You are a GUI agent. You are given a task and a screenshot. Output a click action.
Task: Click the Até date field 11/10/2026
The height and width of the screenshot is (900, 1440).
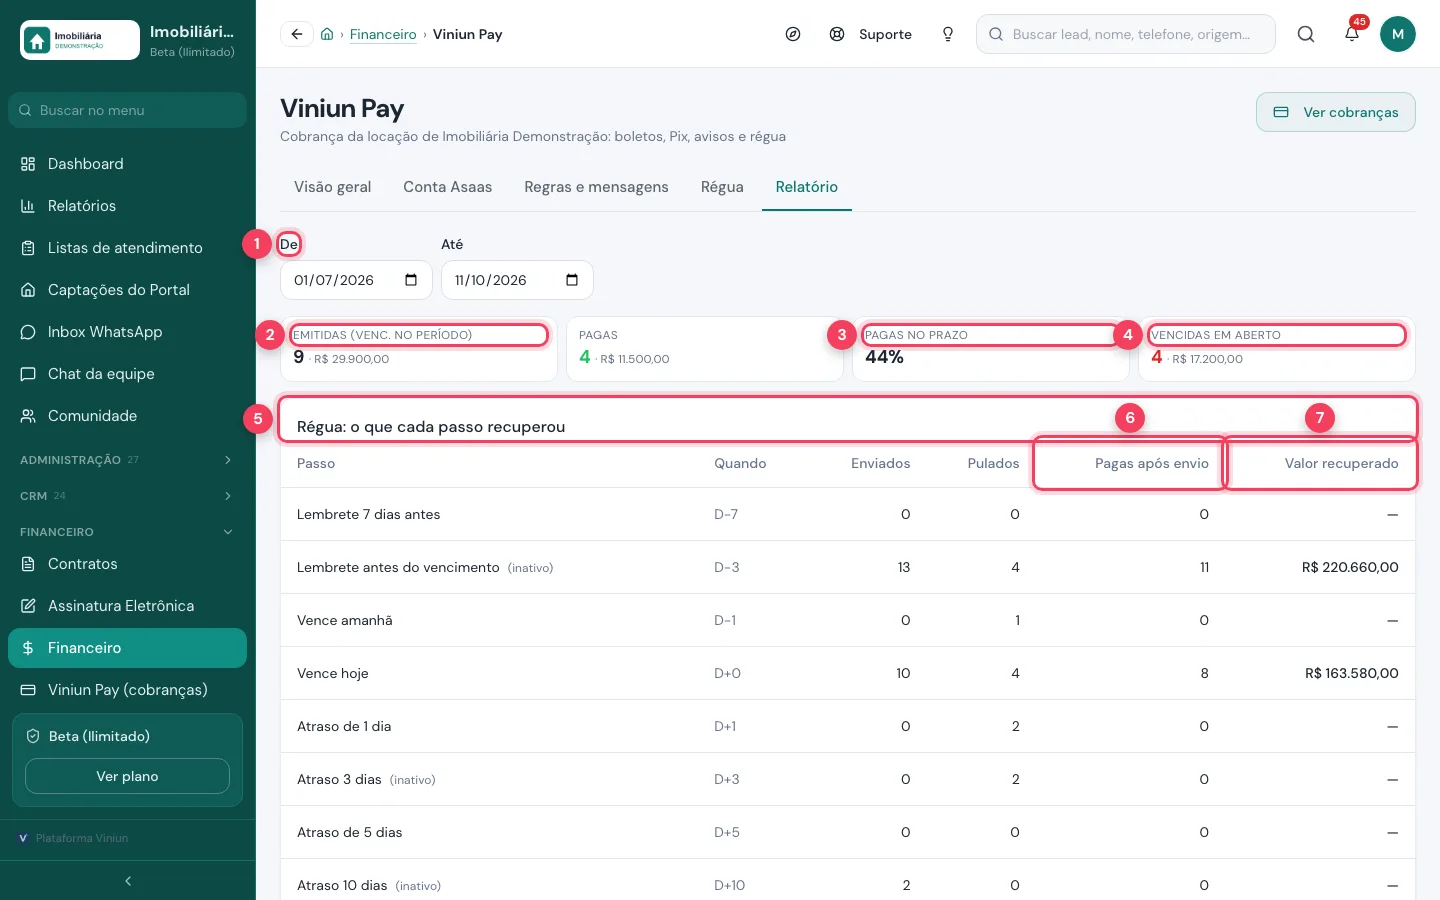click(517, 280)
